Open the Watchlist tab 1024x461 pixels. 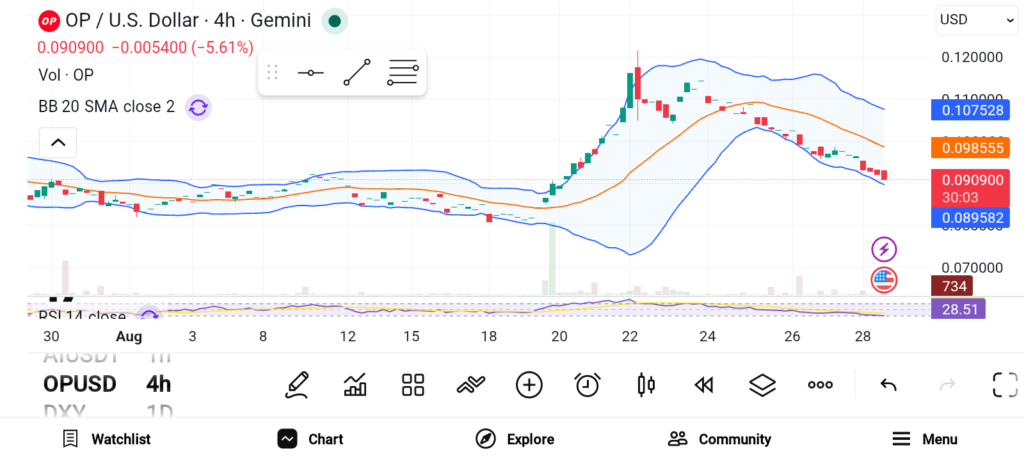tap(106, 439)
